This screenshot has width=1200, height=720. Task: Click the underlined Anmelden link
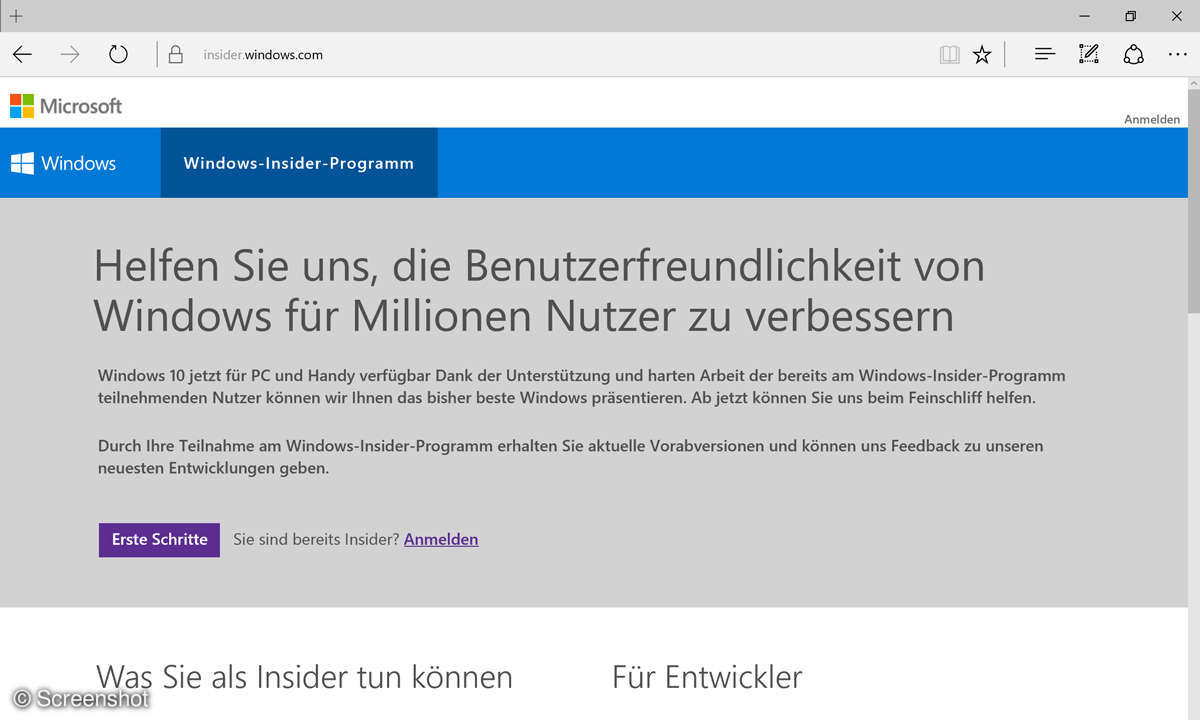[441, 539]
